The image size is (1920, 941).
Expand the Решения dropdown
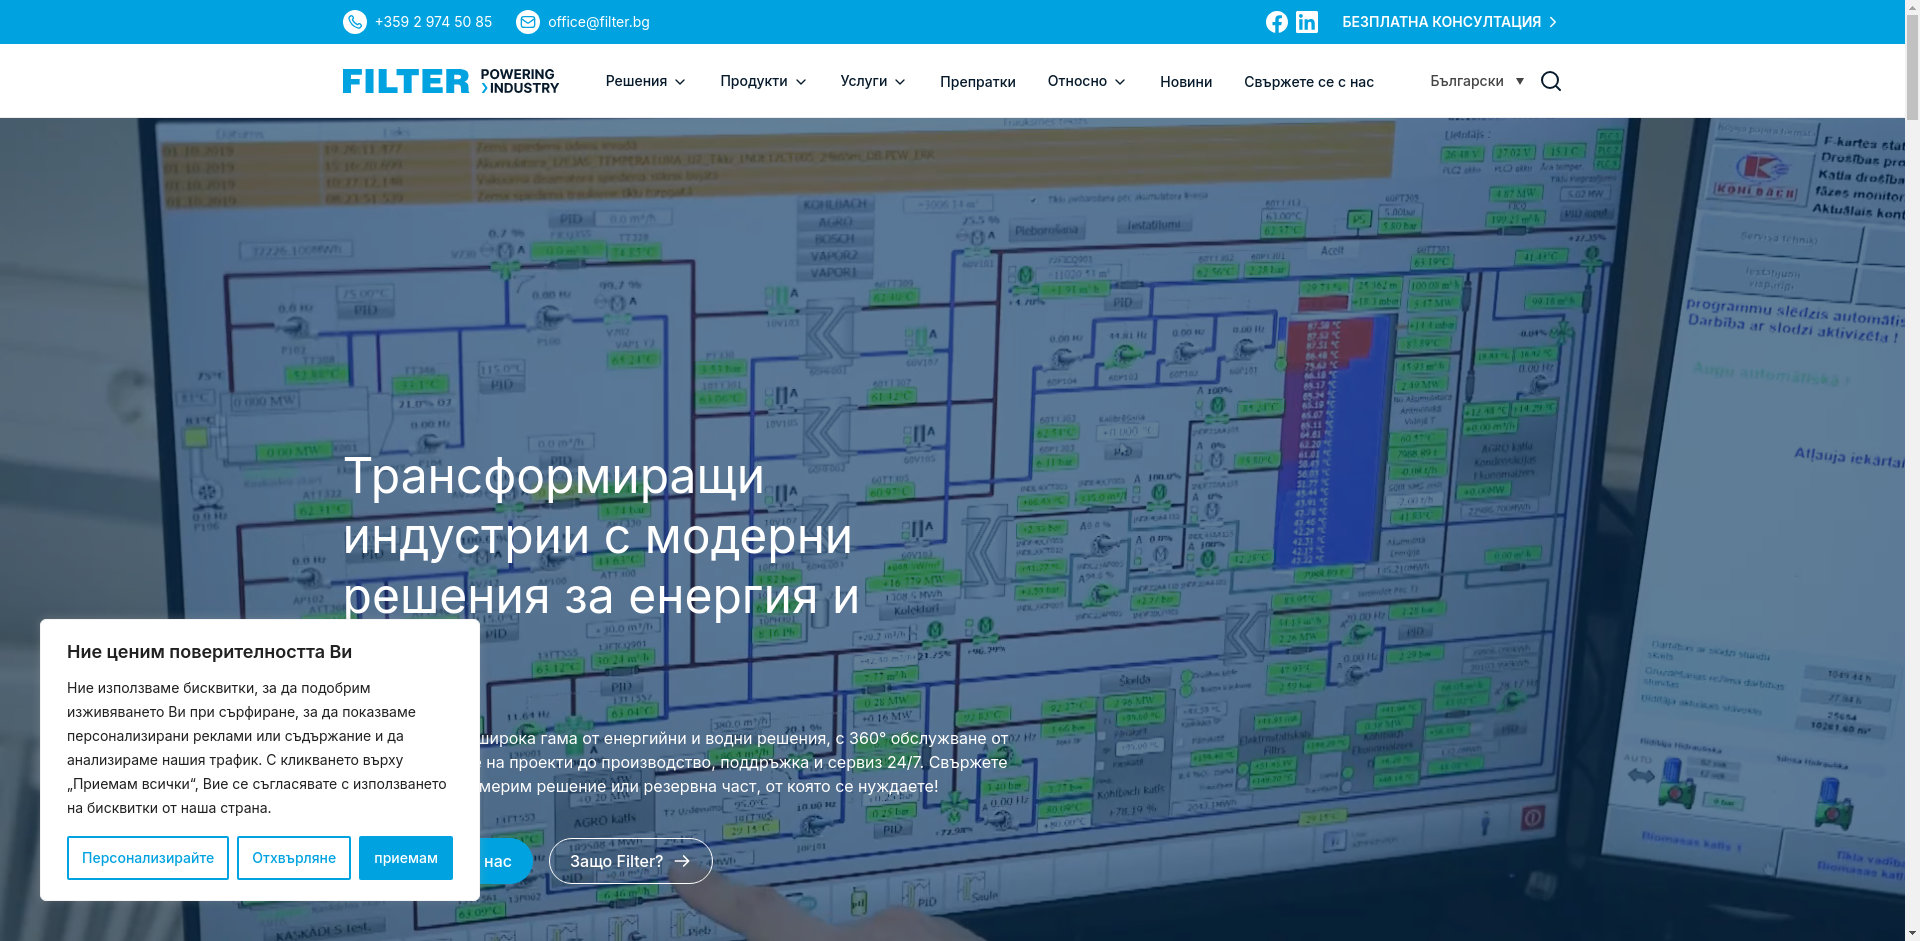(x=645, y=81)
